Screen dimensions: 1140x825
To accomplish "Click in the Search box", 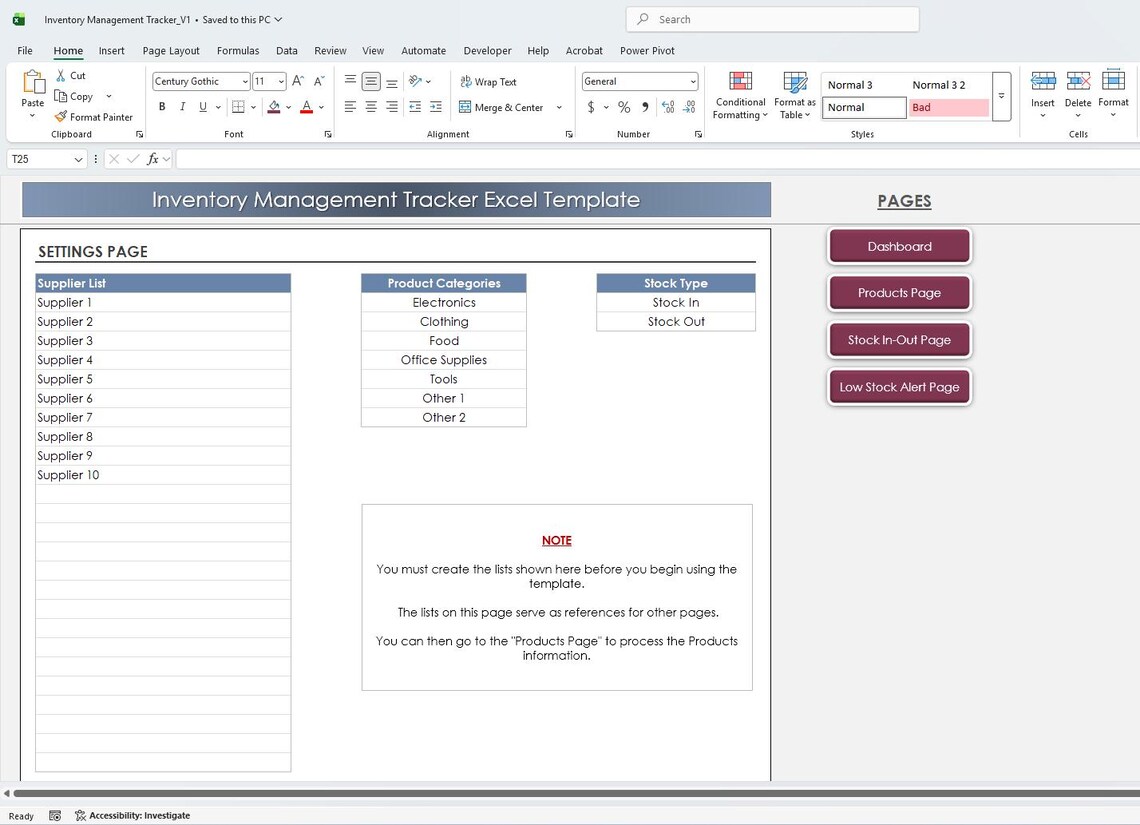I will pyautogui.click(x=772, y=20).
